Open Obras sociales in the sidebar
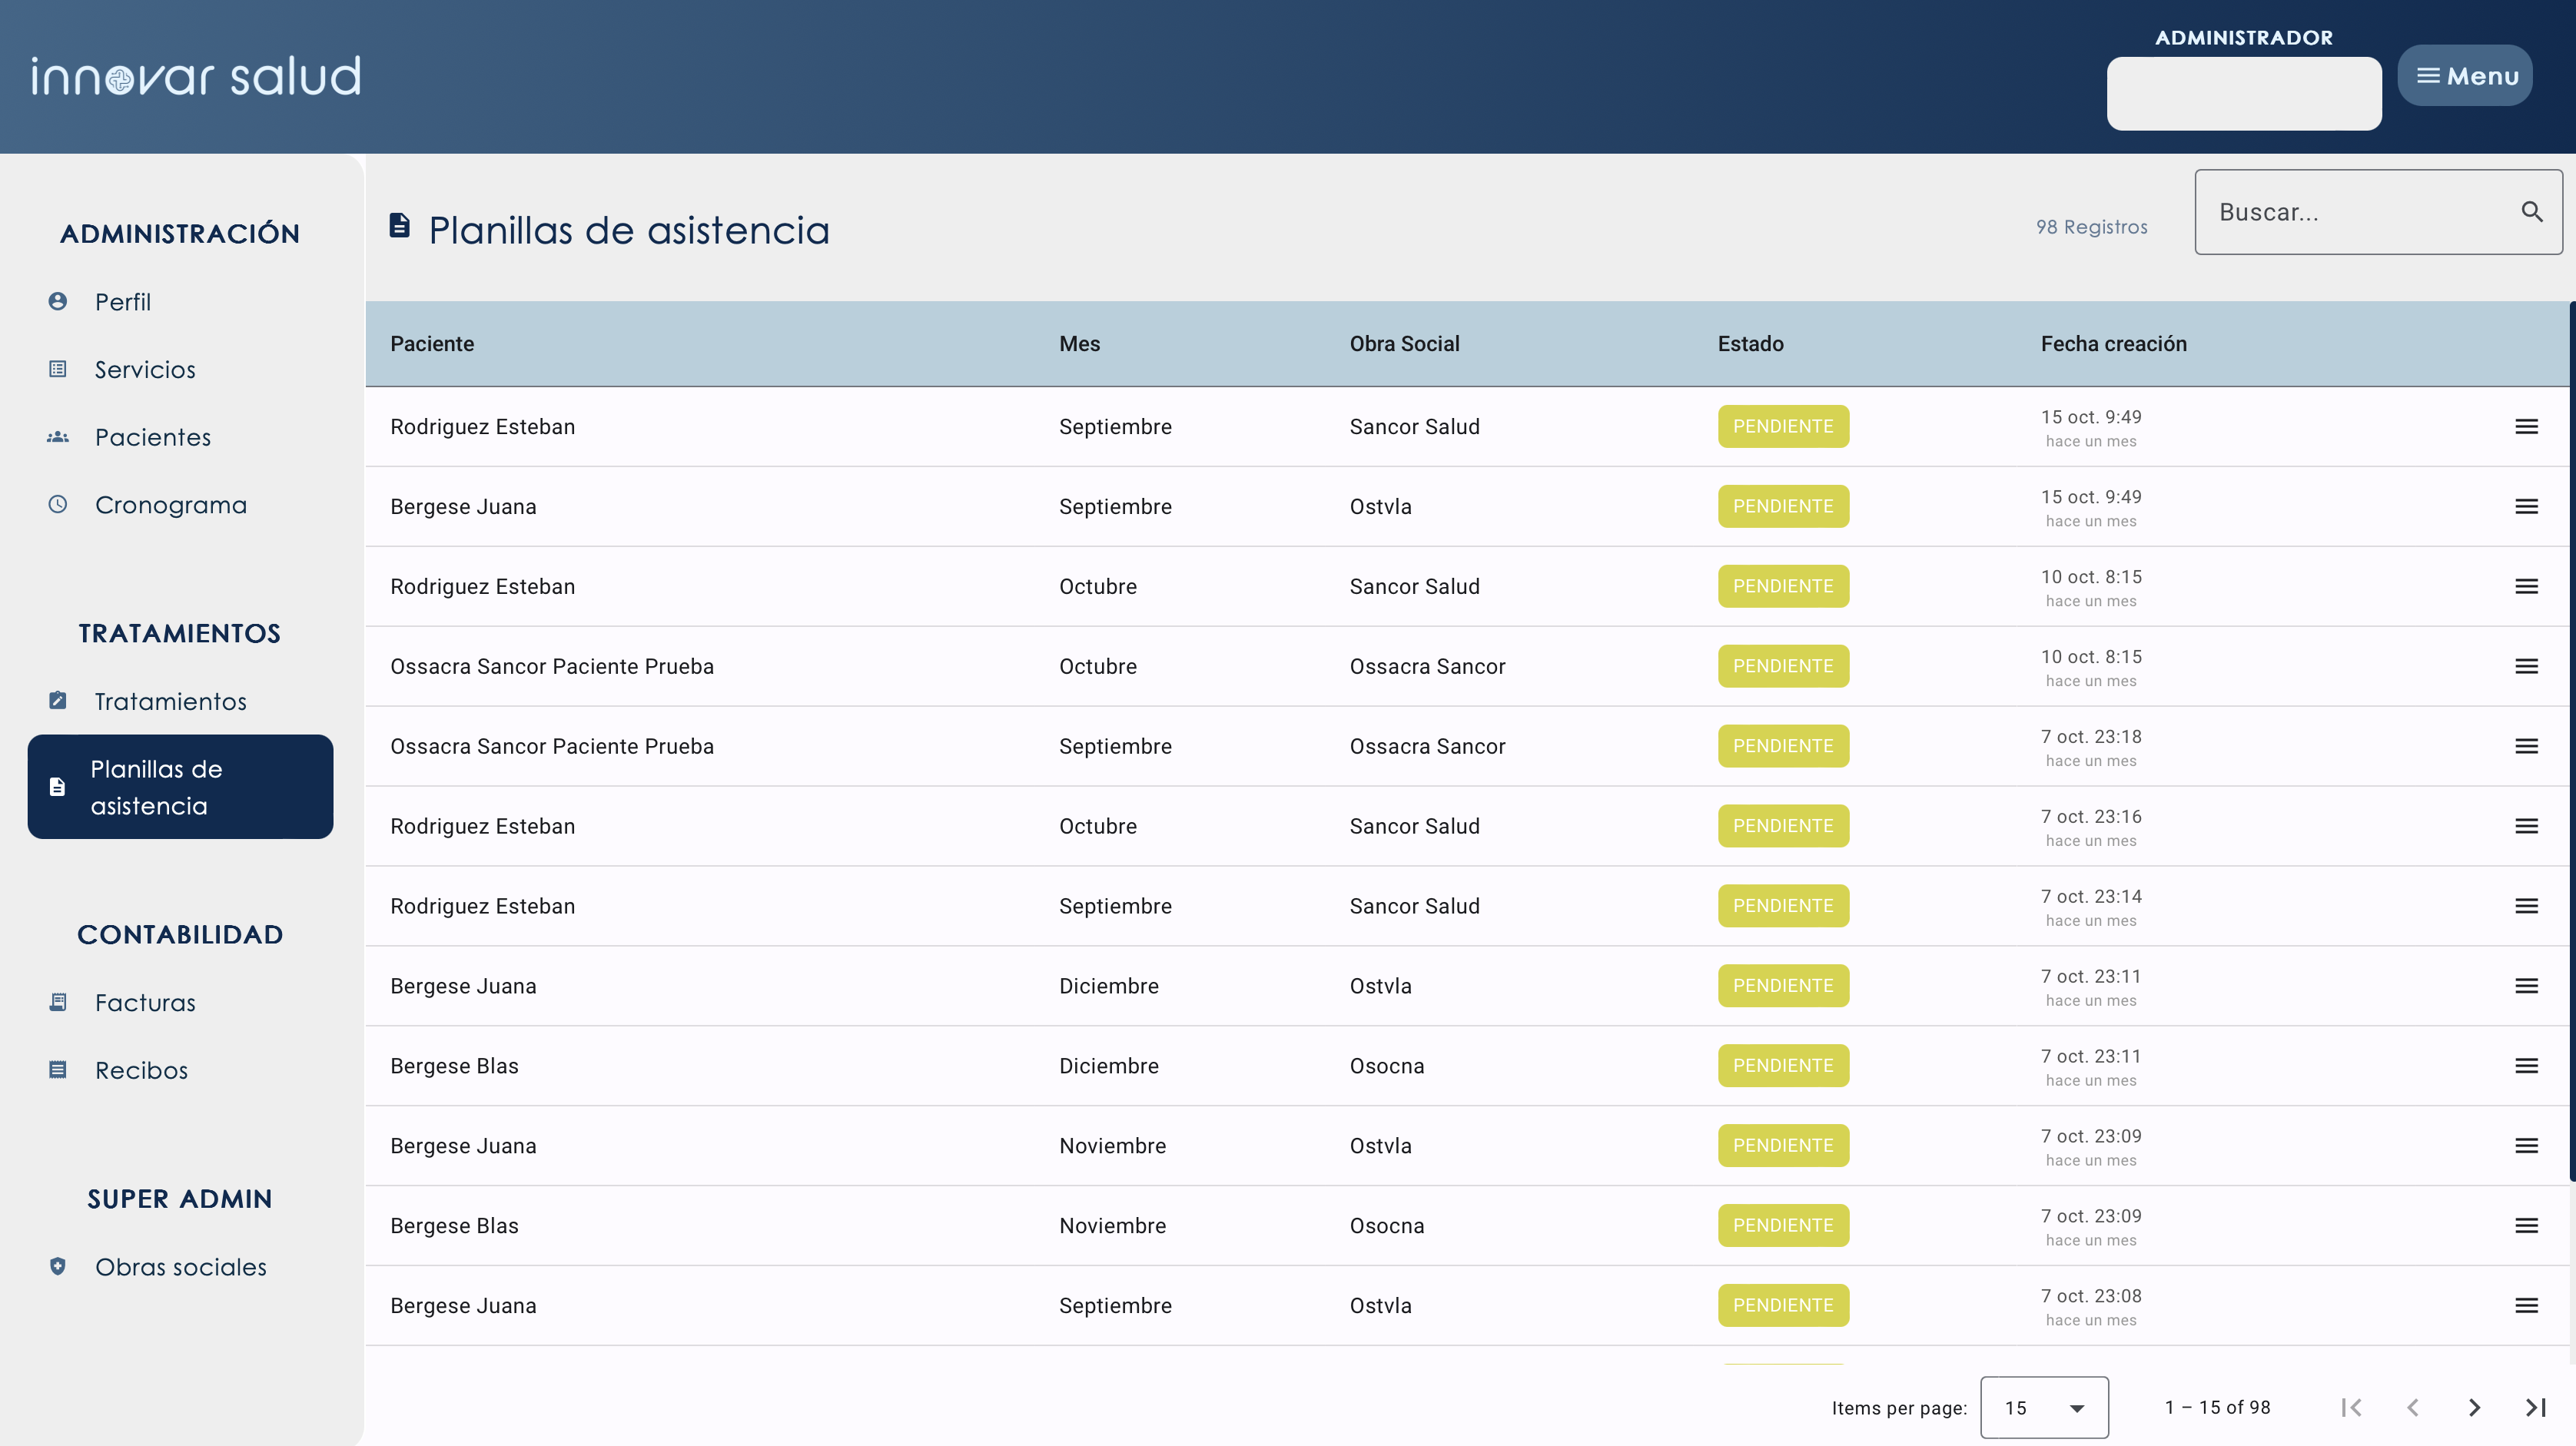2576x1446 pixels. click(x=180, y=1266)
